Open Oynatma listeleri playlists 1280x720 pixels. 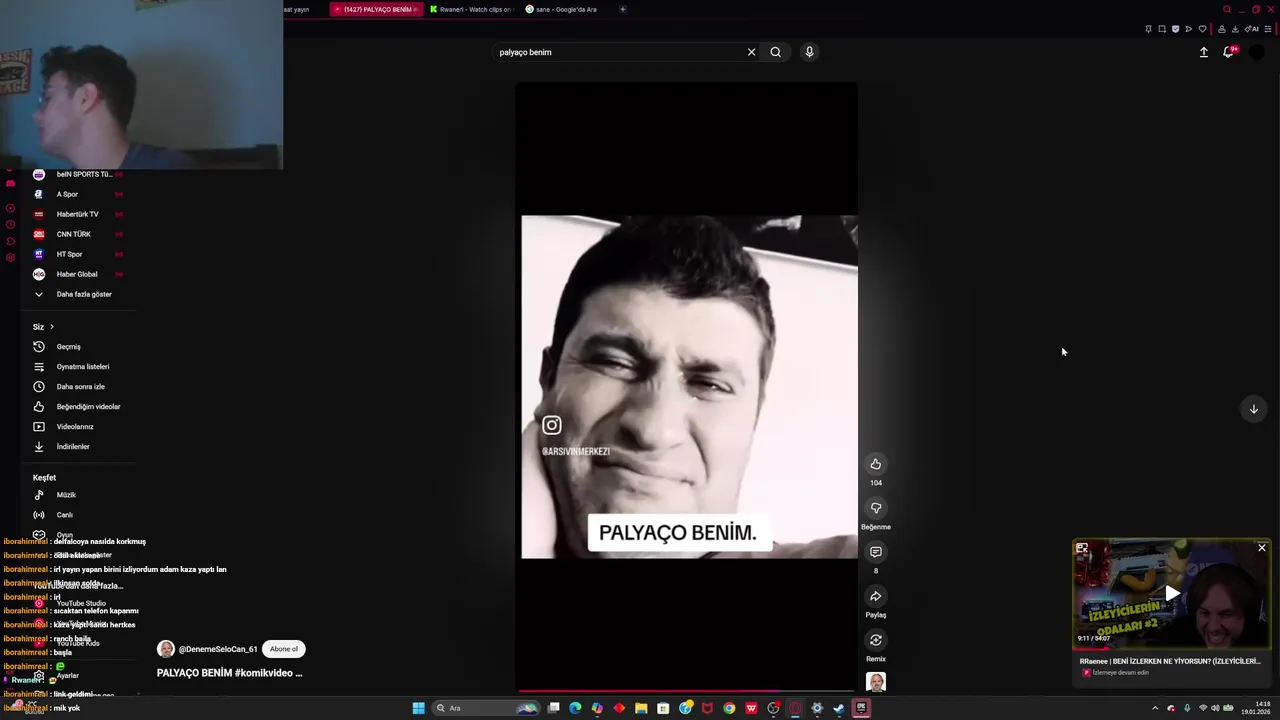78,367
